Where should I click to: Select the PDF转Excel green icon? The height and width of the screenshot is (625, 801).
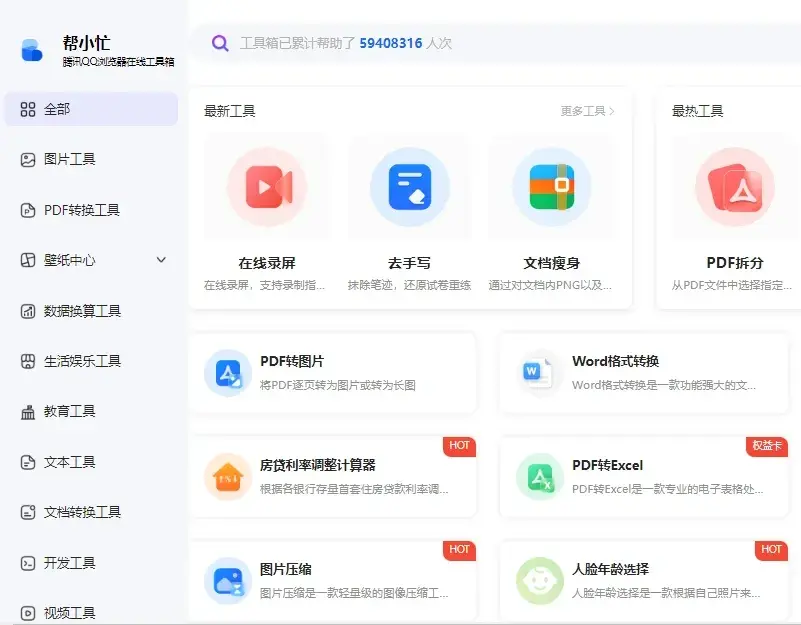pyautogui.click(x=540, y=477)
